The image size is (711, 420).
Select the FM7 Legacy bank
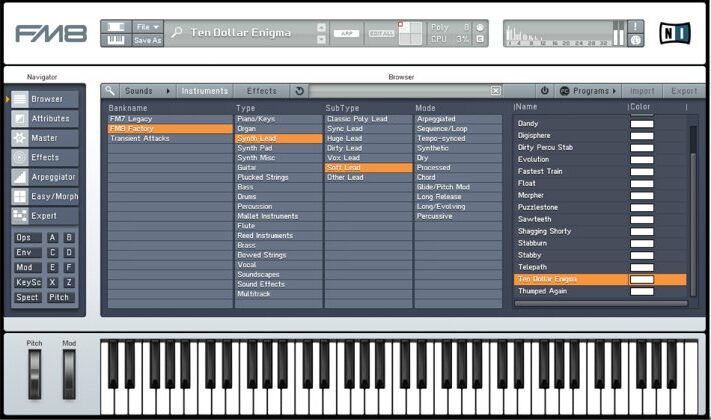click(170, 119)
